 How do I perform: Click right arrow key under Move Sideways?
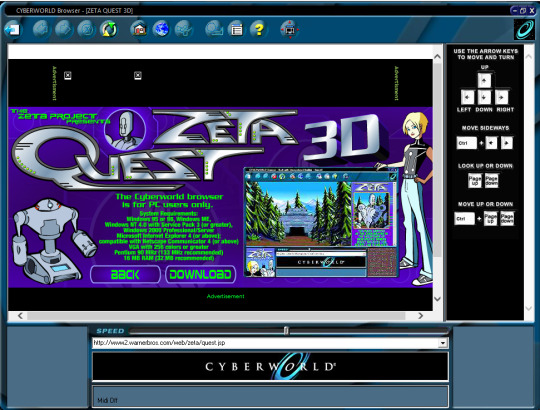pos(507,143)
